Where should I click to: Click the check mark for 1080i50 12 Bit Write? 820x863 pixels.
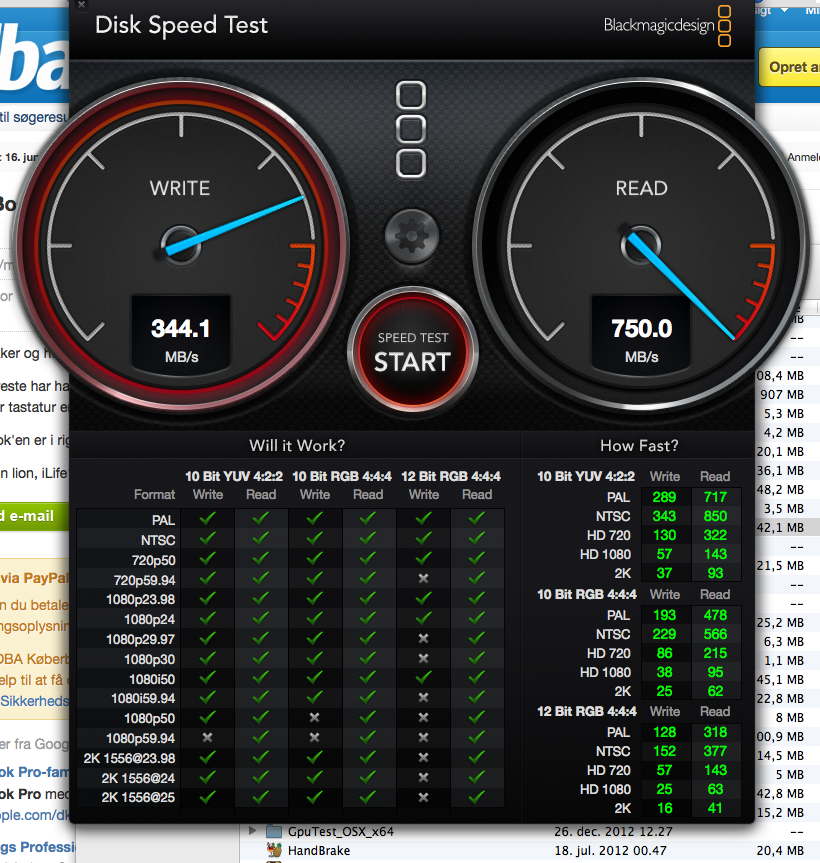423,678
